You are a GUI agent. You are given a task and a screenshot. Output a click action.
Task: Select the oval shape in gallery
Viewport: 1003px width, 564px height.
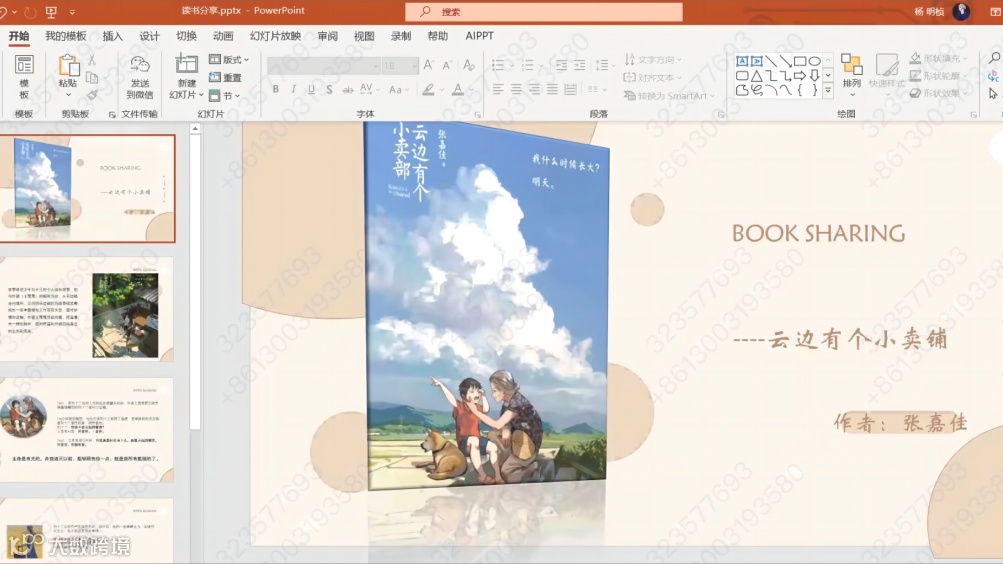(814, 61)
